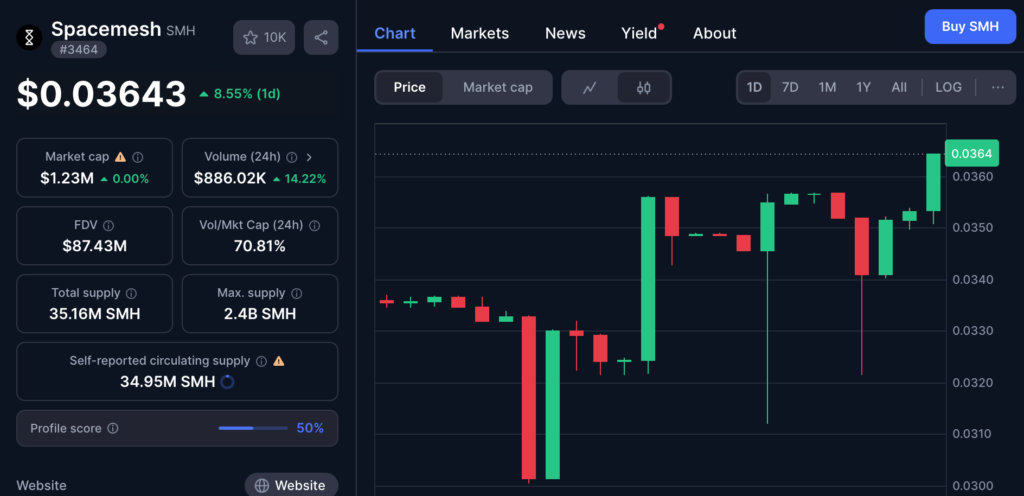Click the circulating supply warning icon
This screenshot has height=496, width=1024.
pos(279,361)
